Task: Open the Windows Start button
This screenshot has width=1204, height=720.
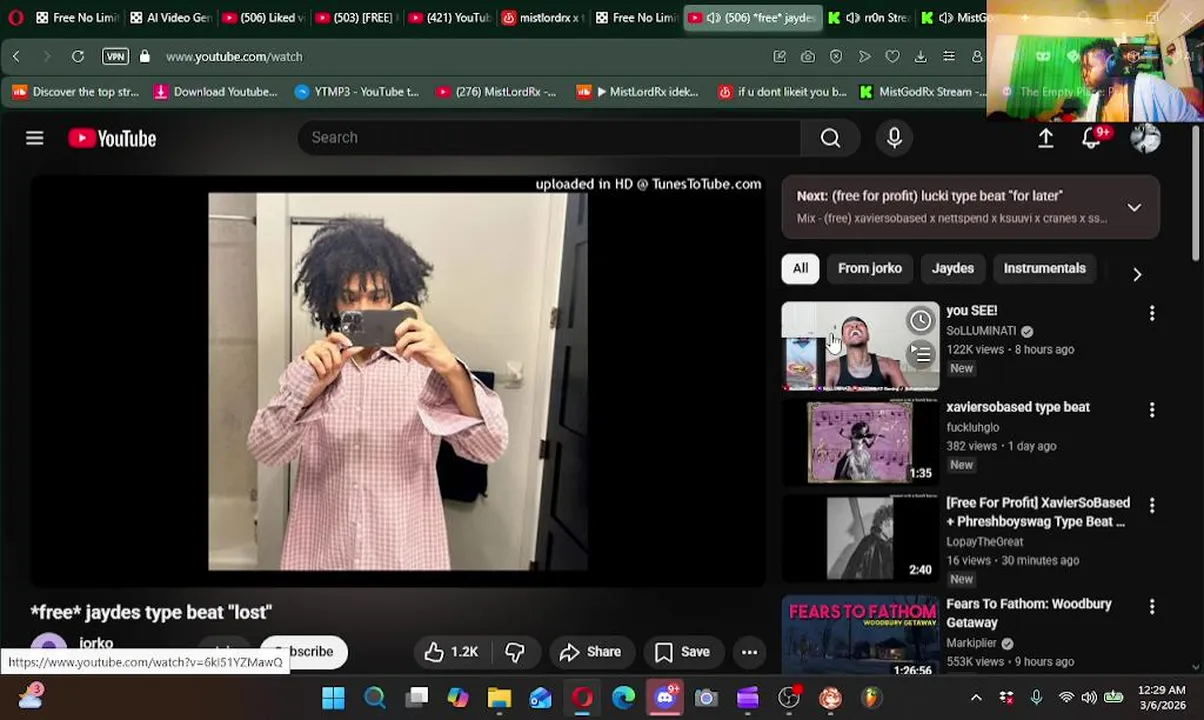Action: coord(333,697)
